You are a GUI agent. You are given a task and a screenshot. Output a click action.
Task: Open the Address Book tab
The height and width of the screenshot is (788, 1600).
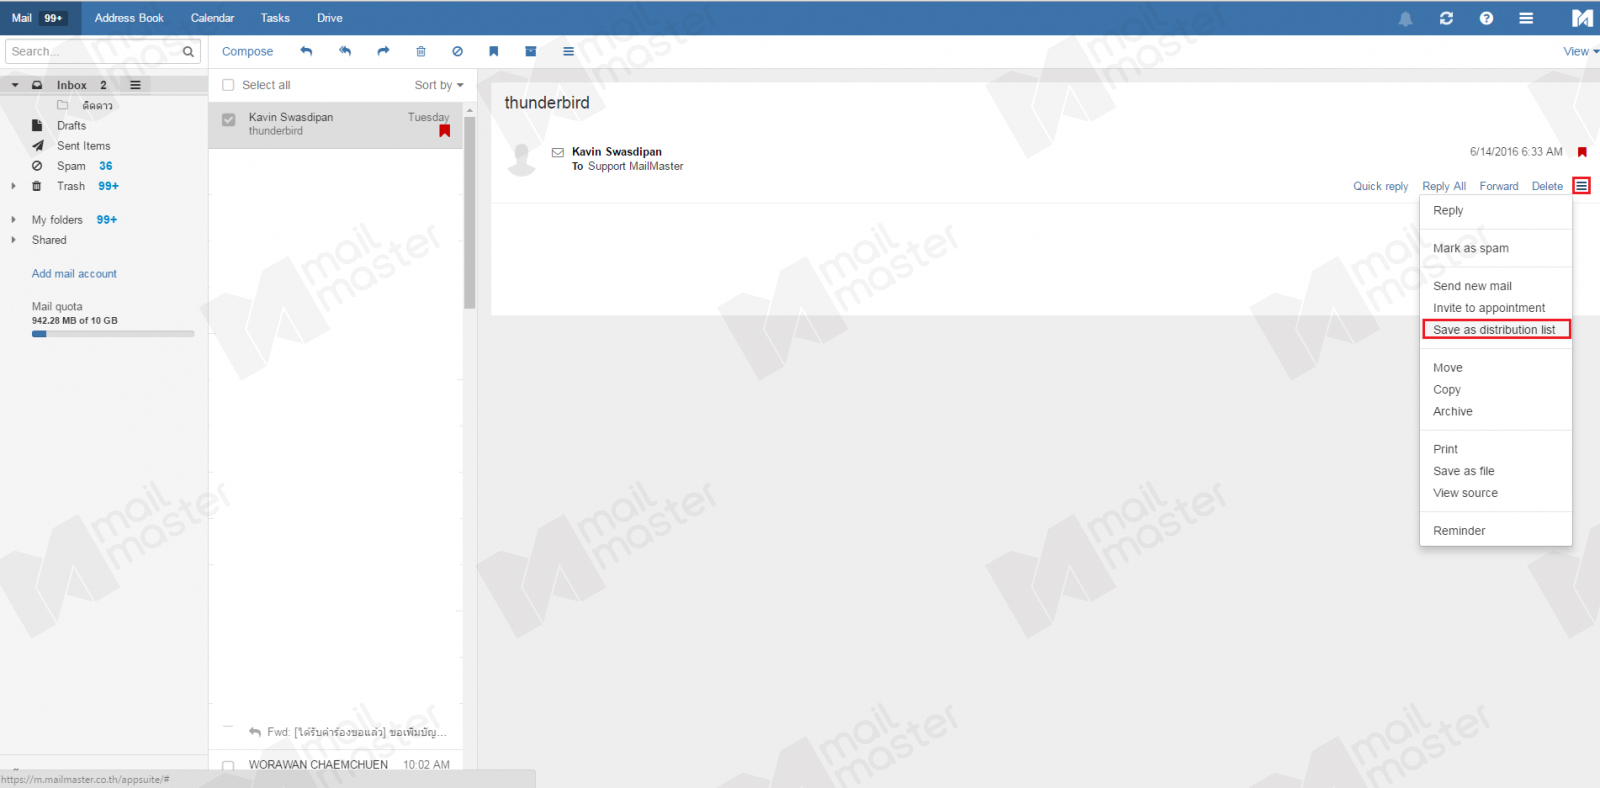point(129,18)
